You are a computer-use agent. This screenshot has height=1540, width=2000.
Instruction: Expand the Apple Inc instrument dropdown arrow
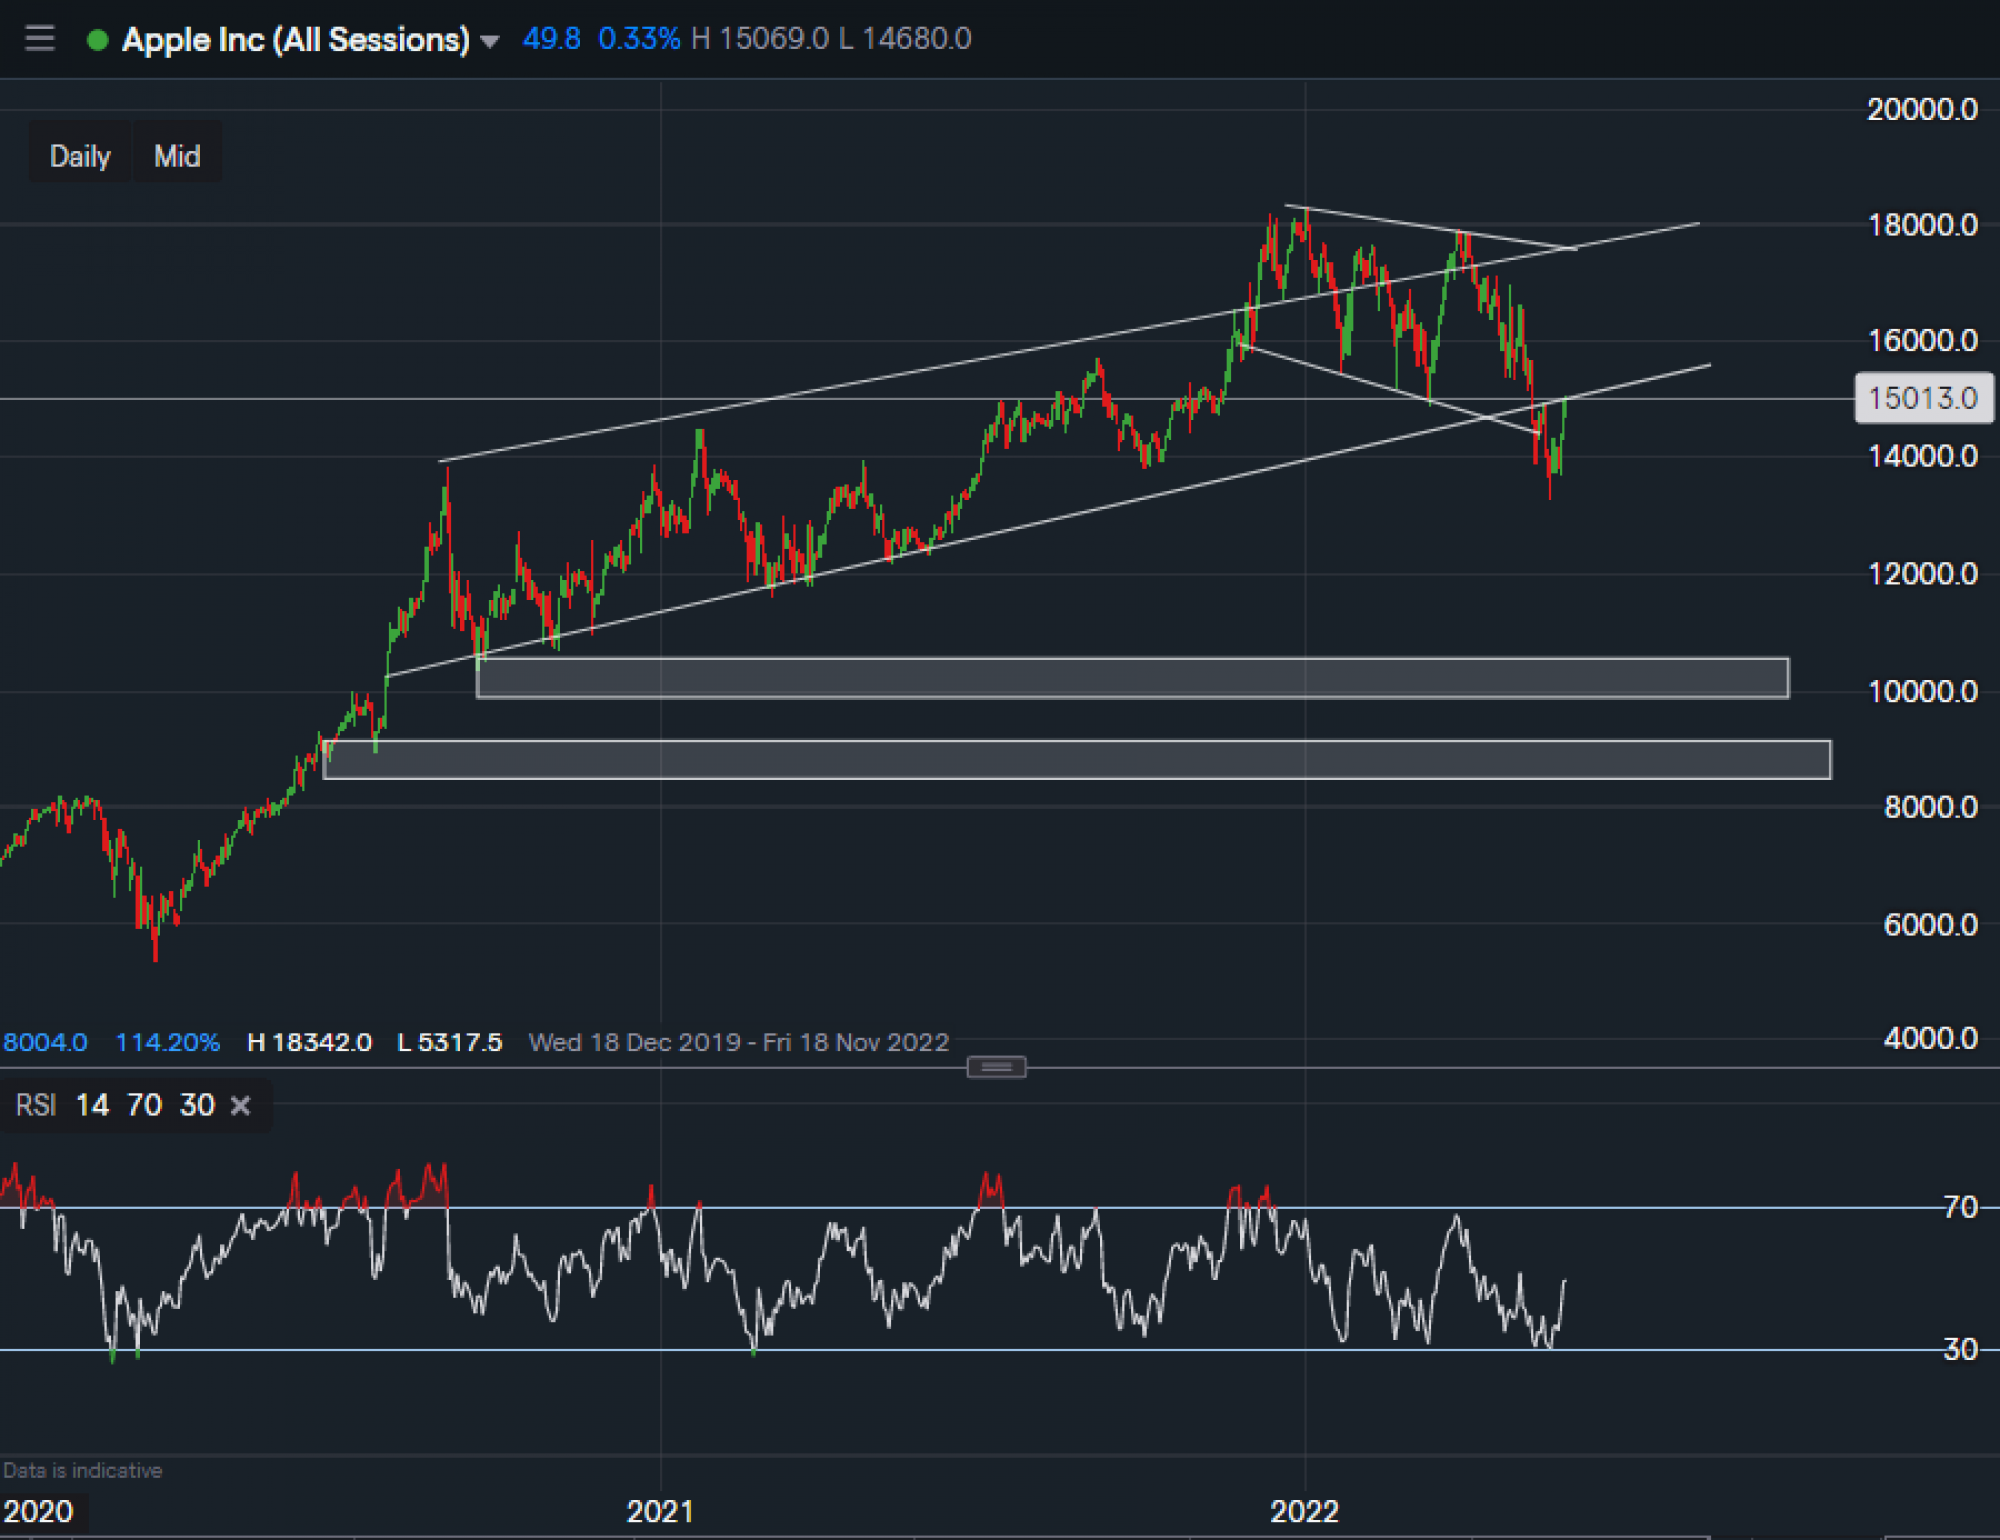click(x=489, y=41)
